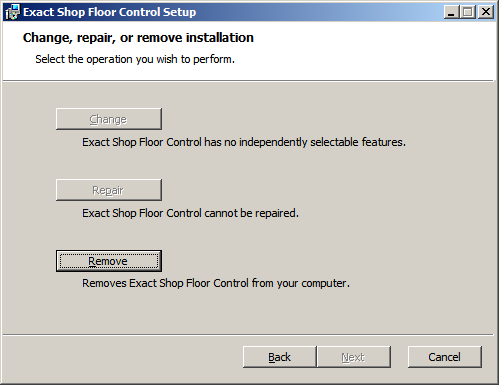Click the separator line above the Cancel button
This screenshot has width=499, height=385.
[248, 334]
